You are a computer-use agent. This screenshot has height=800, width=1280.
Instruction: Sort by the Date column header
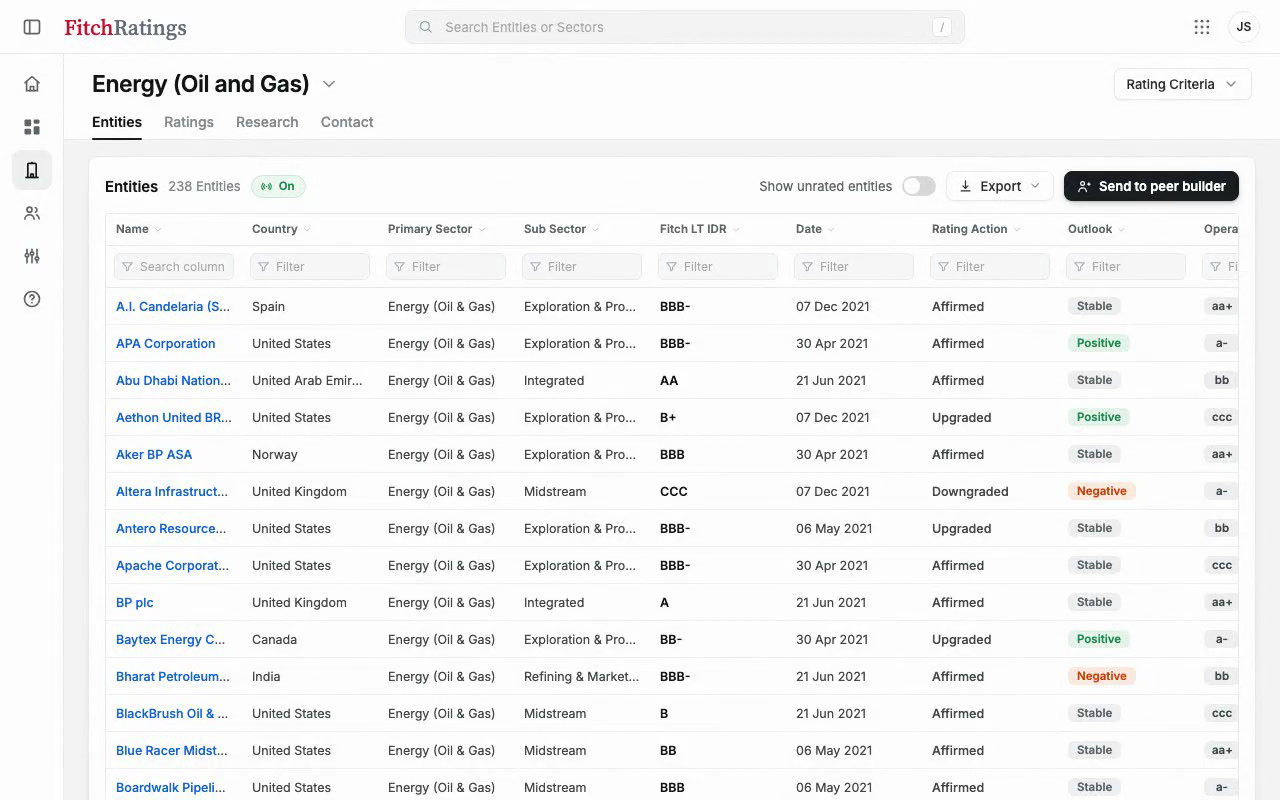tap(815, 229)
